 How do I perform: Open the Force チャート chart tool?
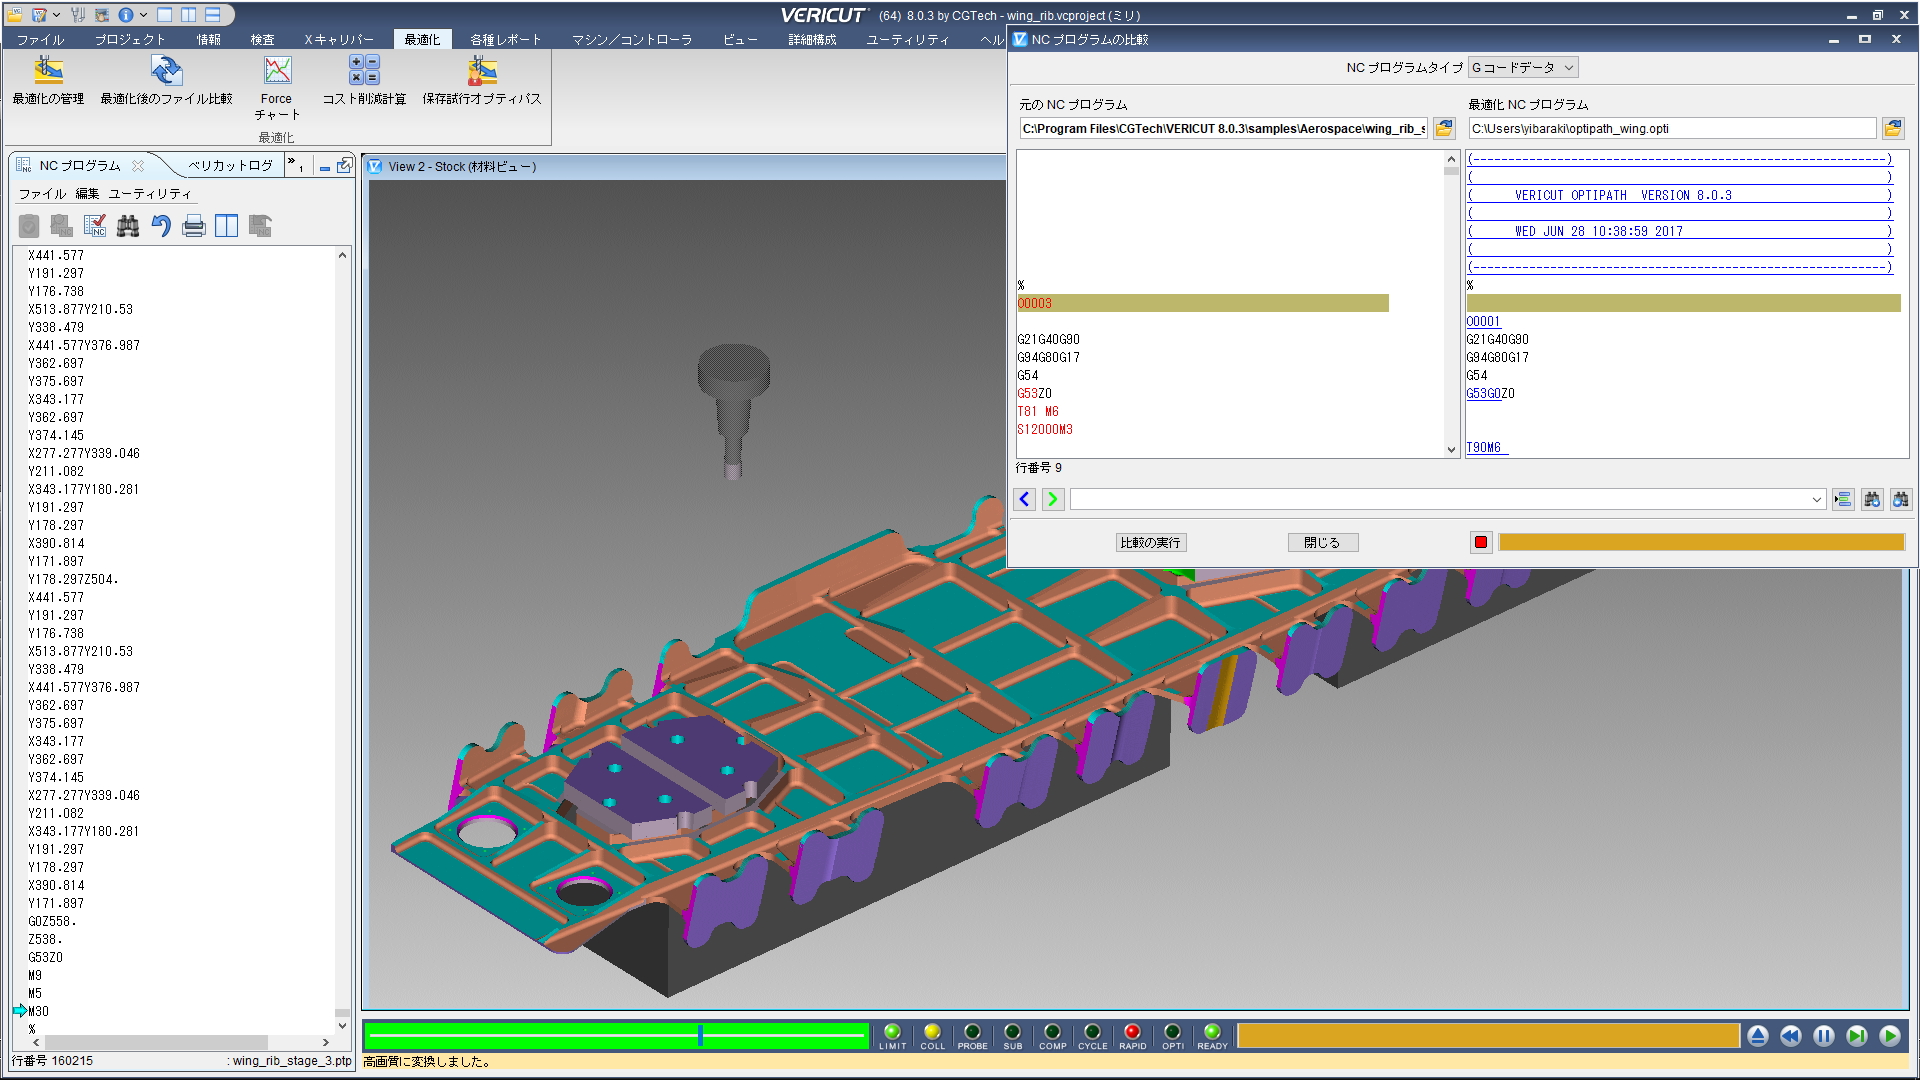pos(277,88)
